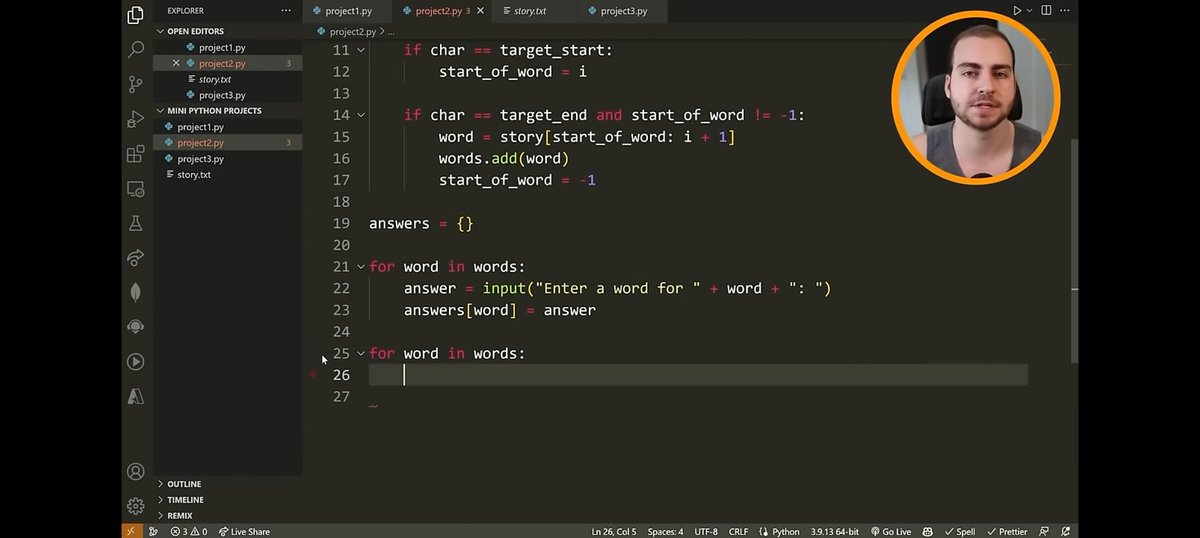Change end of line sequence CRLF
Image resolution: width=1200 pixels, height=538 pixels.
[x=738, y=531]
